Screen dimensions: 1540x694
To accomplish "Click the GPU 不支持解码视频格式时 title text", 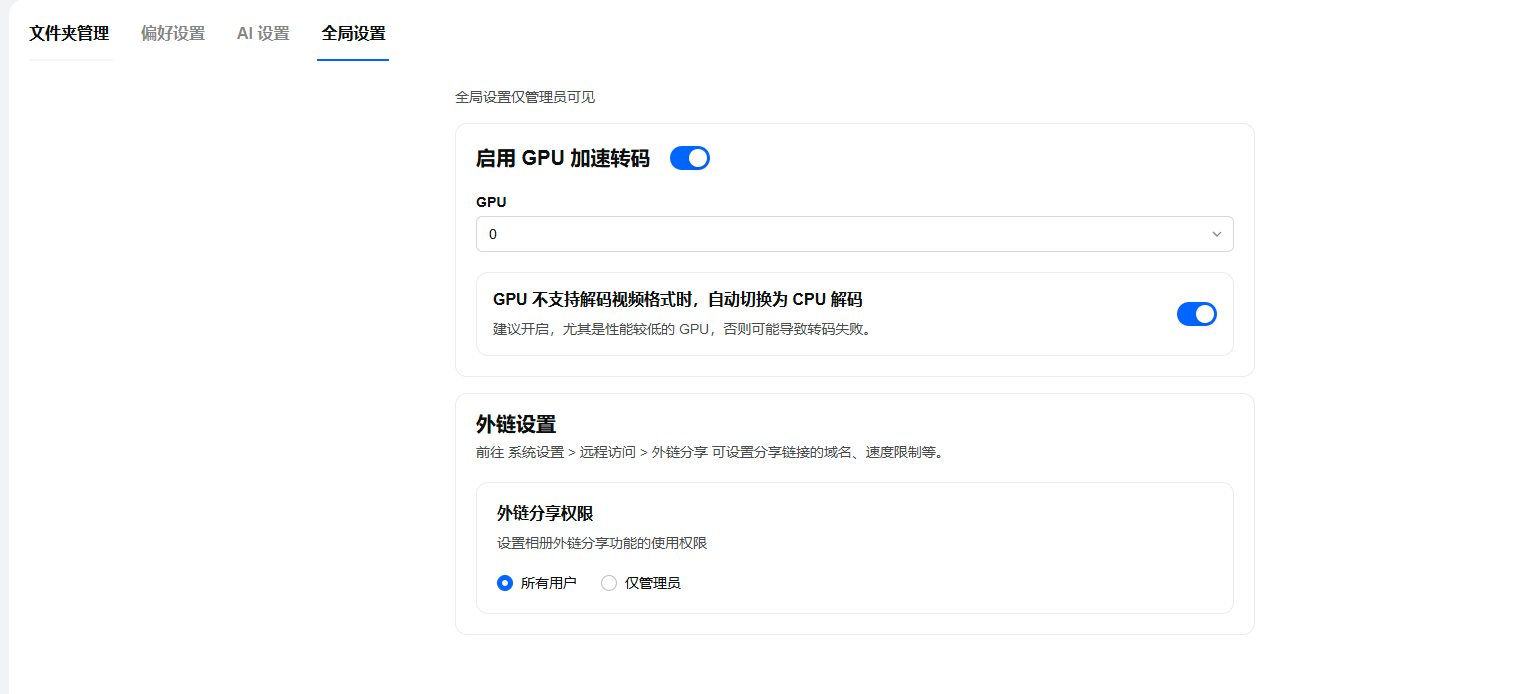I will point(678,299).
